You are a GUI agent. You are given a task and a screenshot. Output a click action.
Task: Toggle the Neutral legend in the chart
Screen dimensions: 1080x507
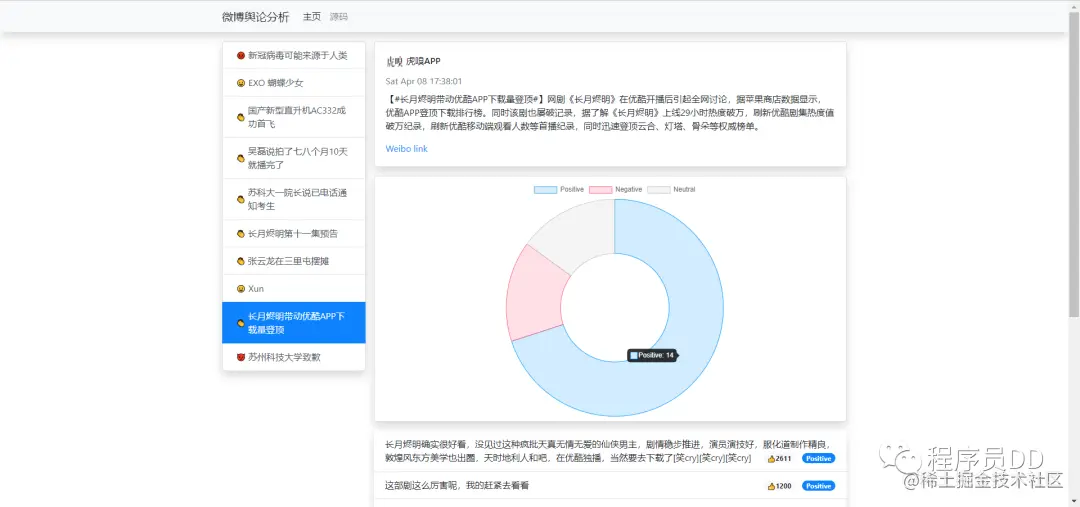pos(672,189)
